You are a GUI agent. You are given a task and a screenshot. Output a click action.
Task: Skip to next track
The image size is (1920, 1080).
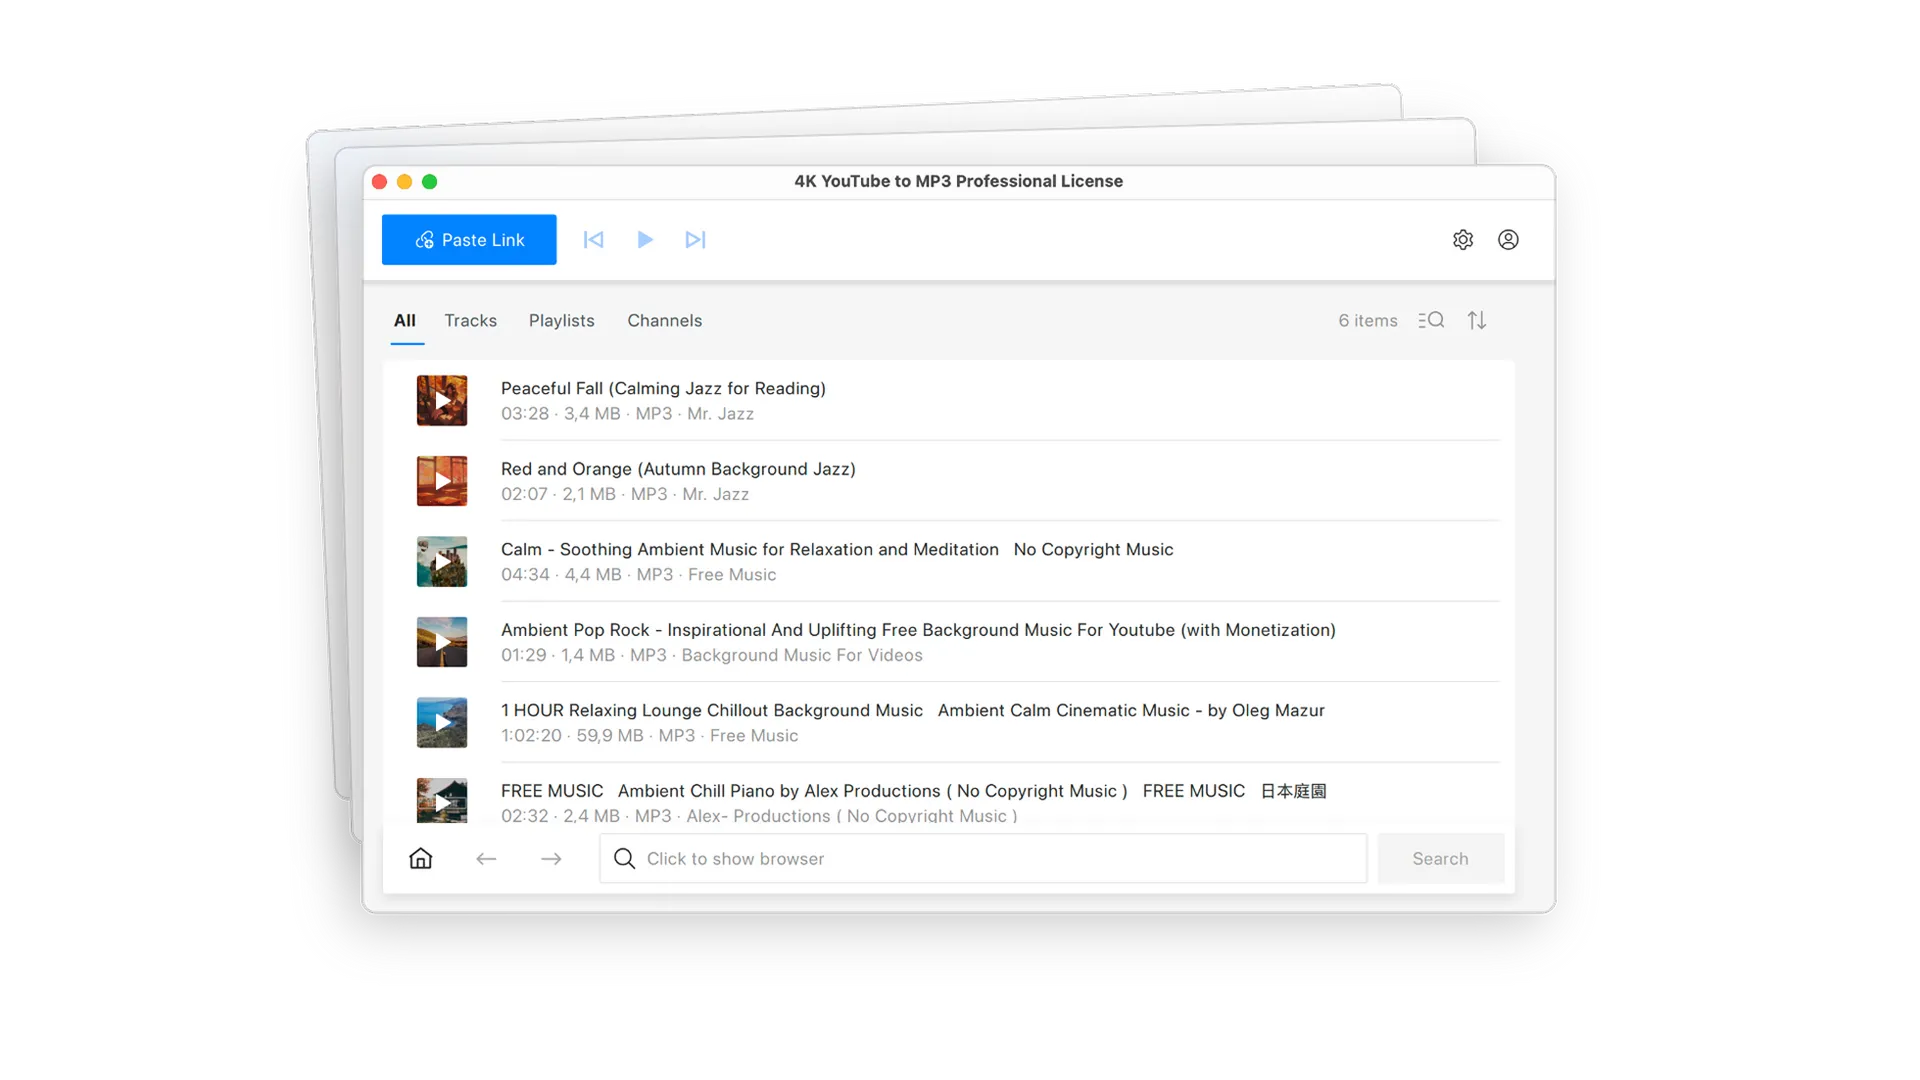click(696, 240)
